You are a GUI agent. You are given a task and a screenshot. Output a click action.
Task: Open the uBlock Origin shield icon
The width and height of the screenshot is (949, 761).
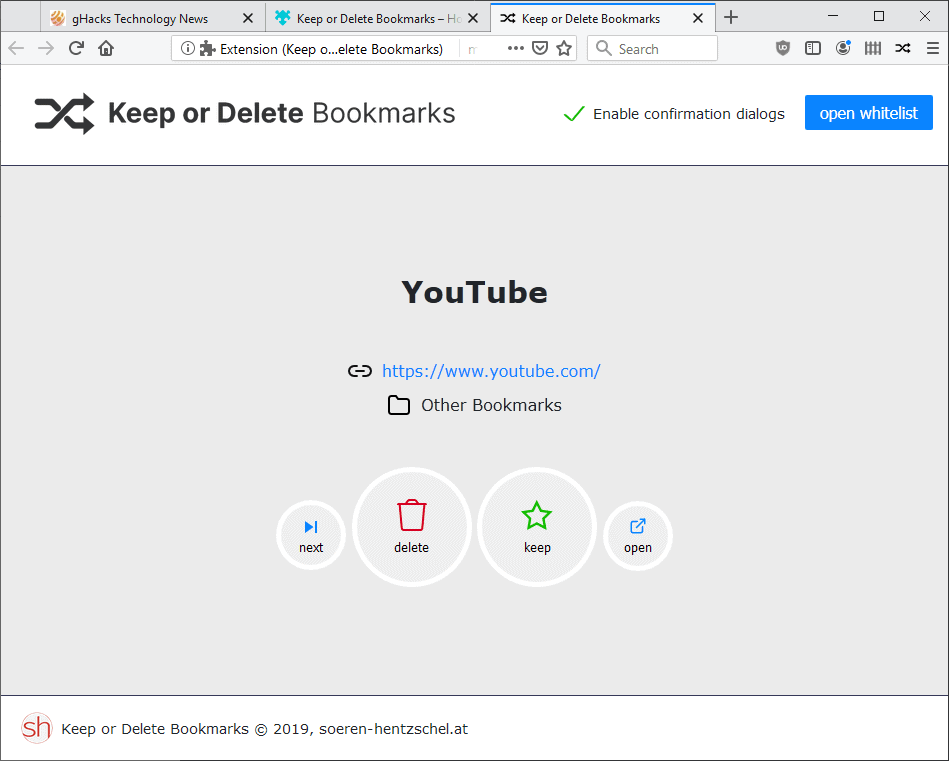click(783, 48)
